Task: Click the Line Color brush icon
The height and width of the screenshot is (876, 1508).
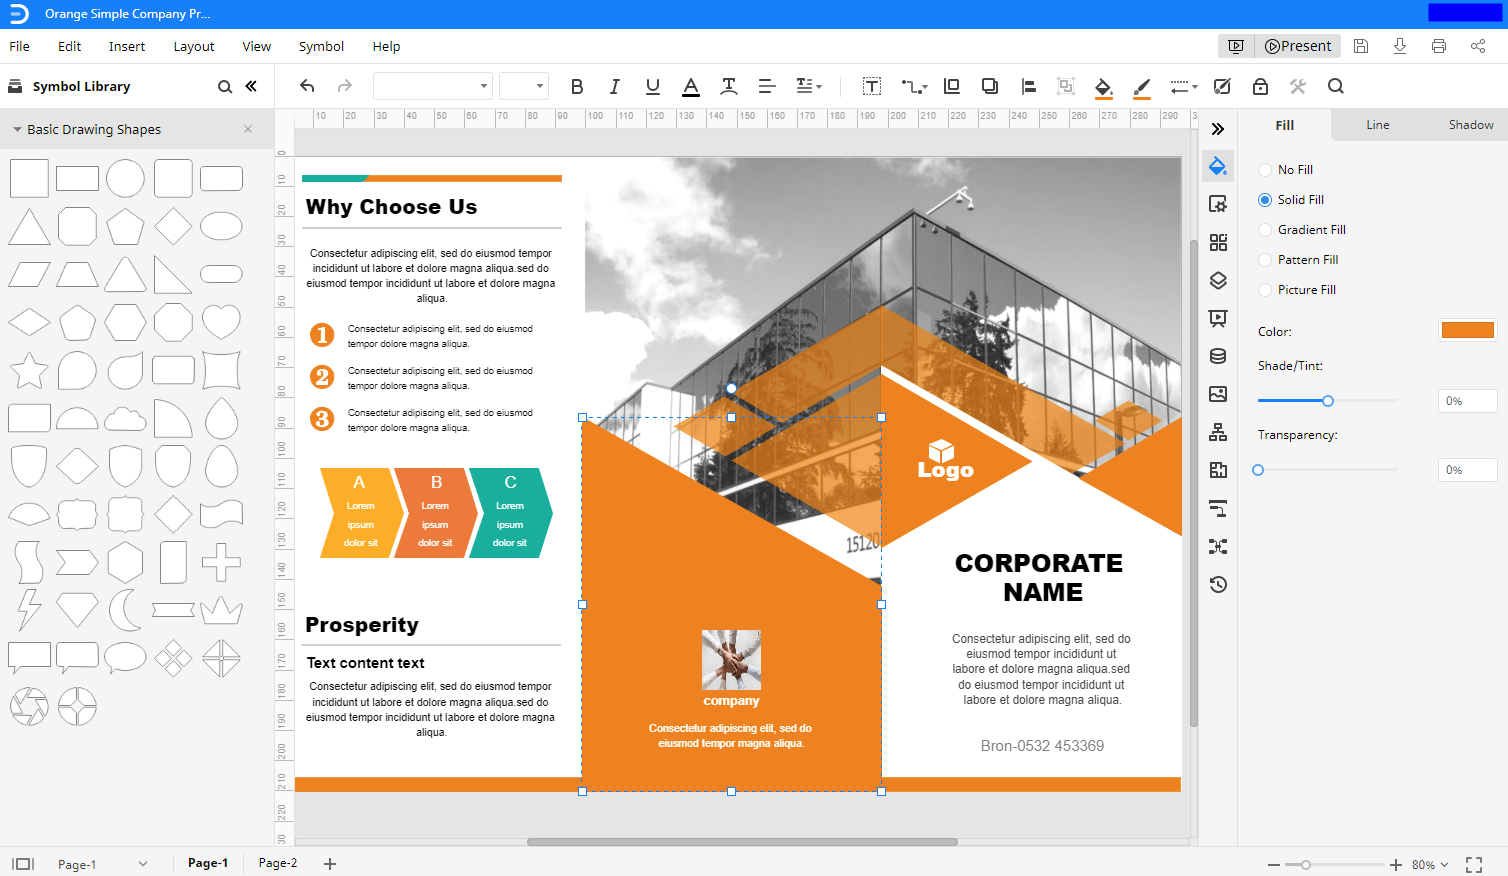Action: click(1141, 86)
